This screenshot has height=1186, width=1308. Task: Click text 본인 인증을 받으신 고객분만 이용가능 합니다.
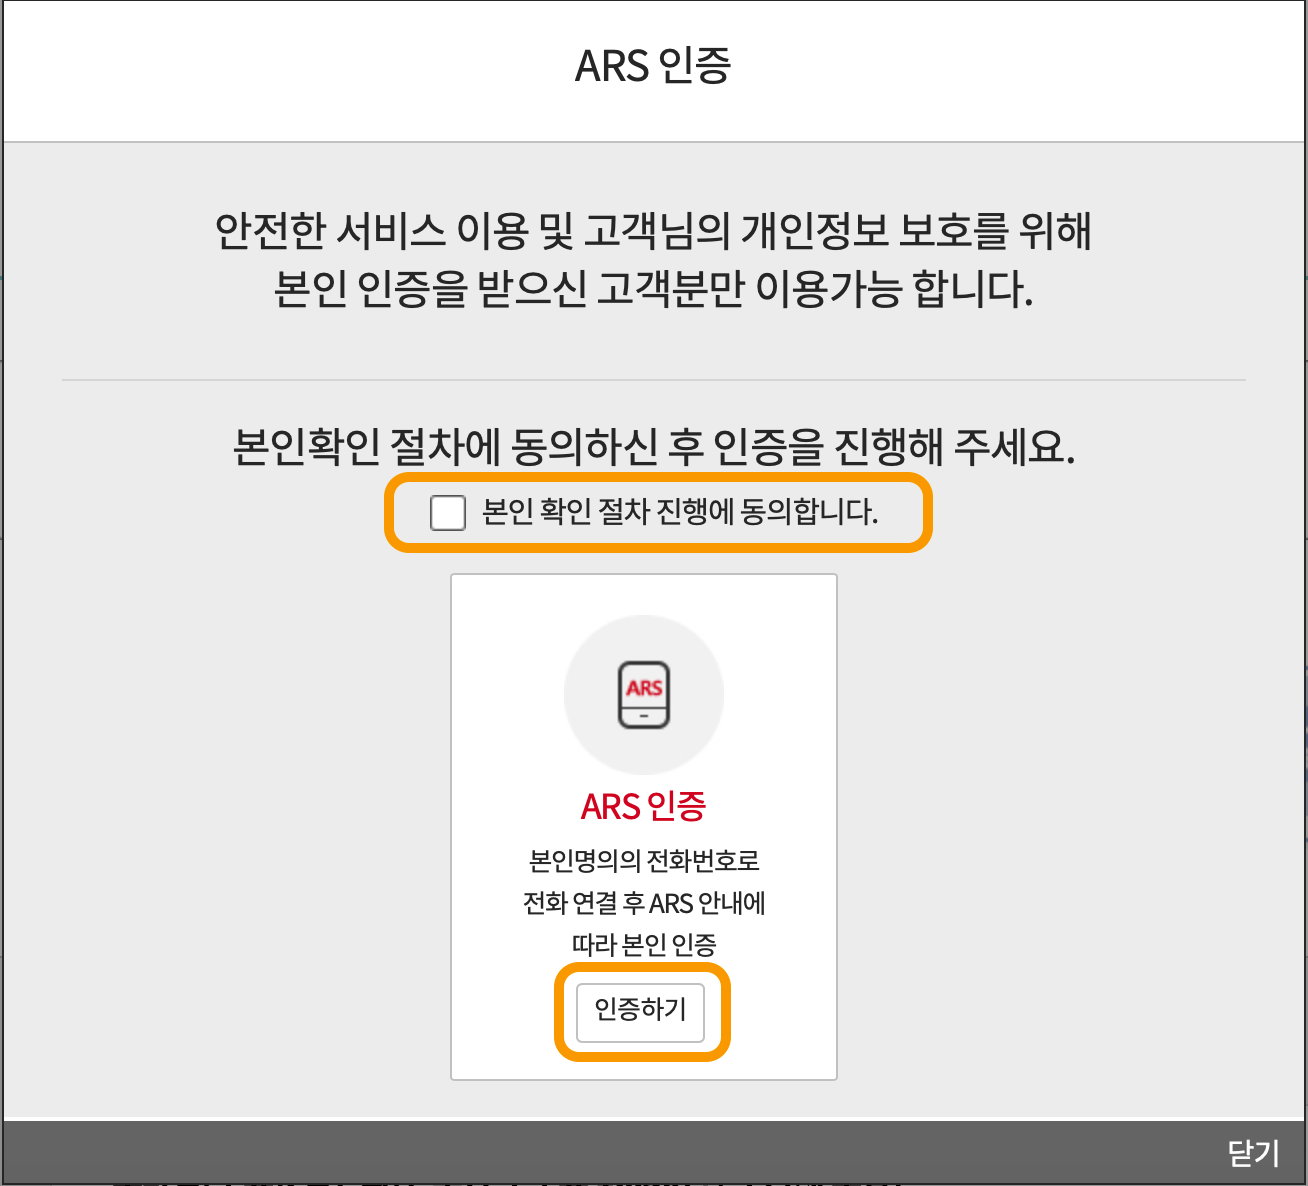[x=654, y=290]
